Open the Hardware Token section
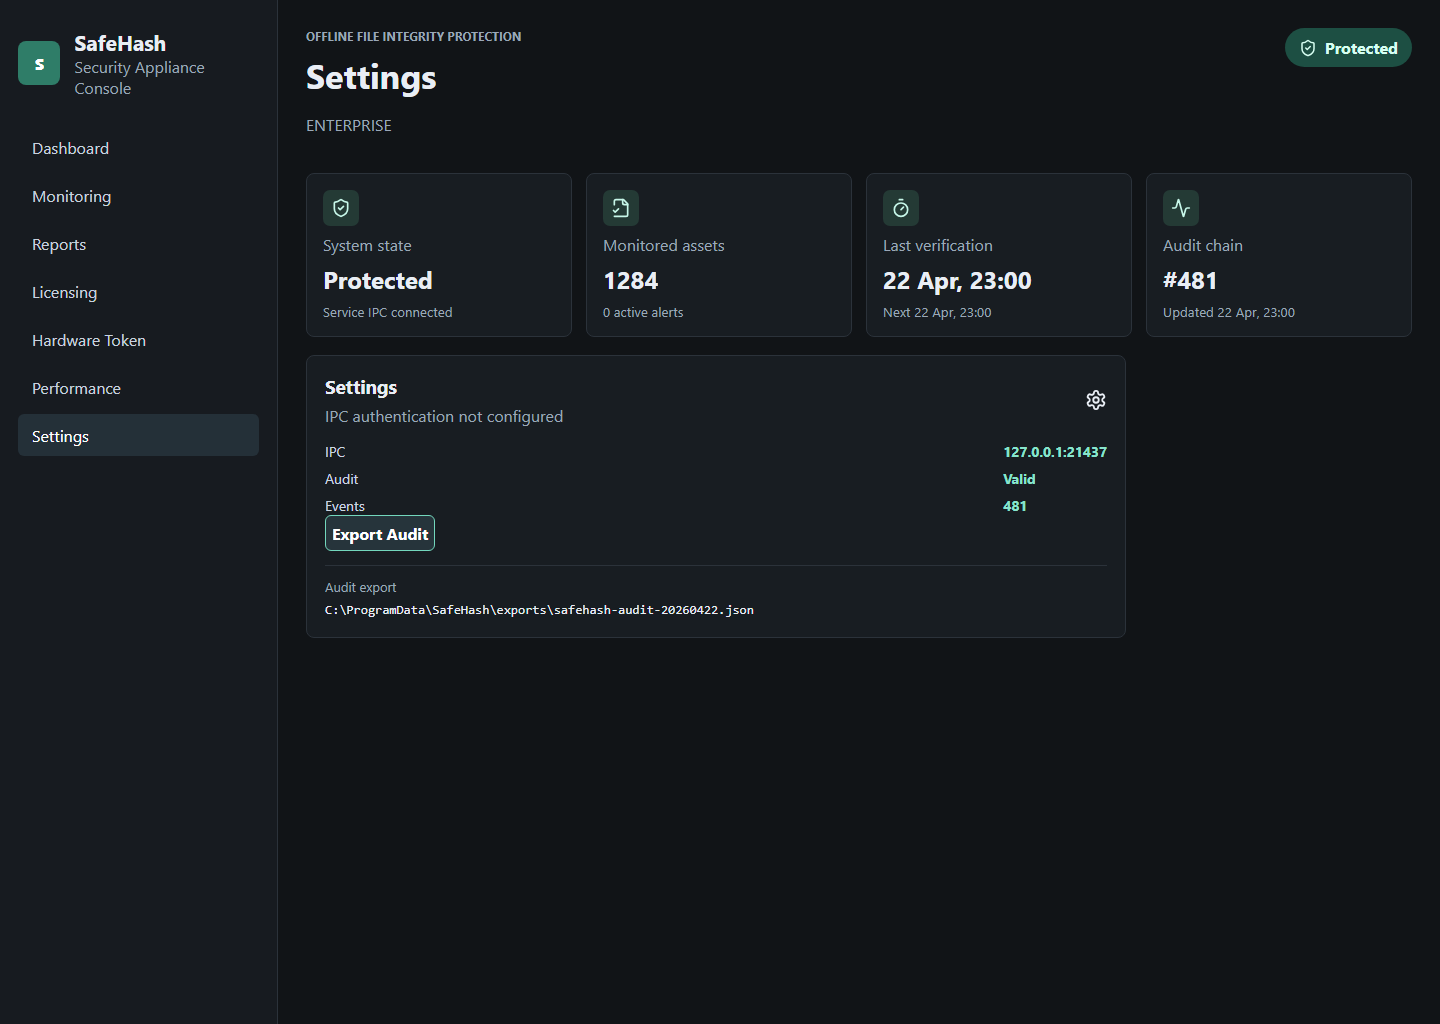 tap(88, 340)
